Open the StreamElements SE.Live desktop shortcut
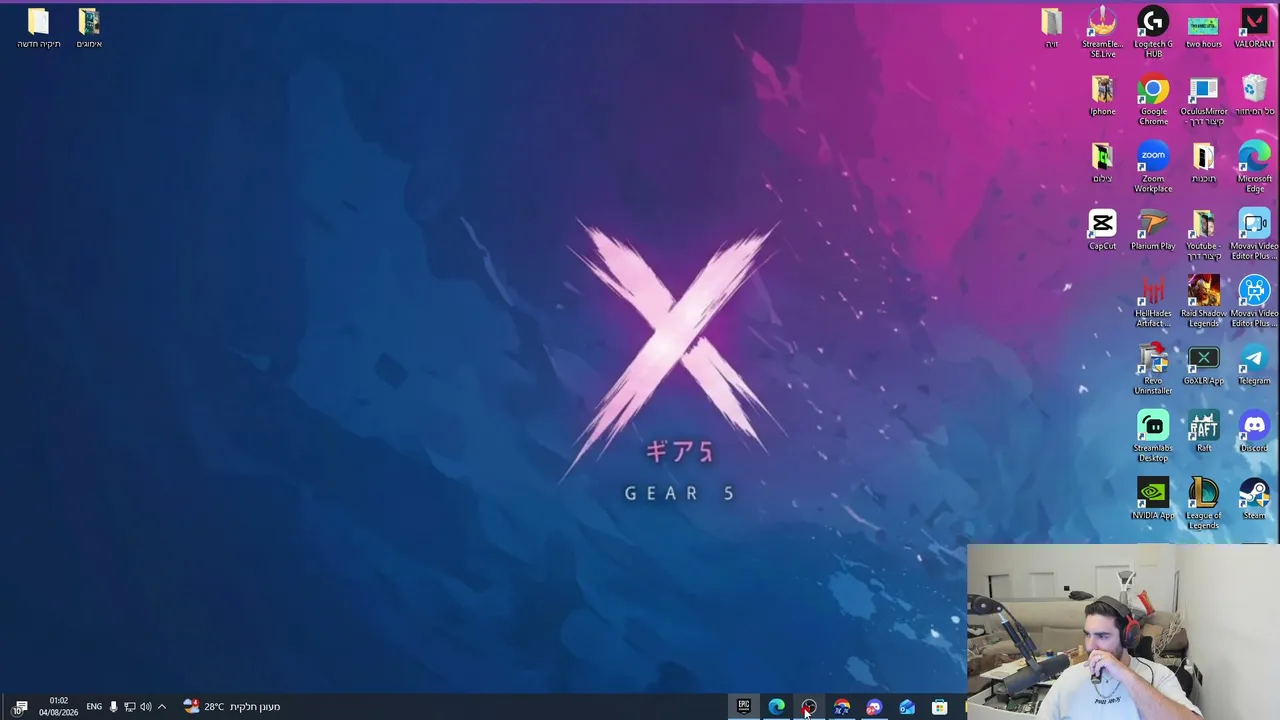This screenshot has width=1280, height=720. coord(1102,32)
